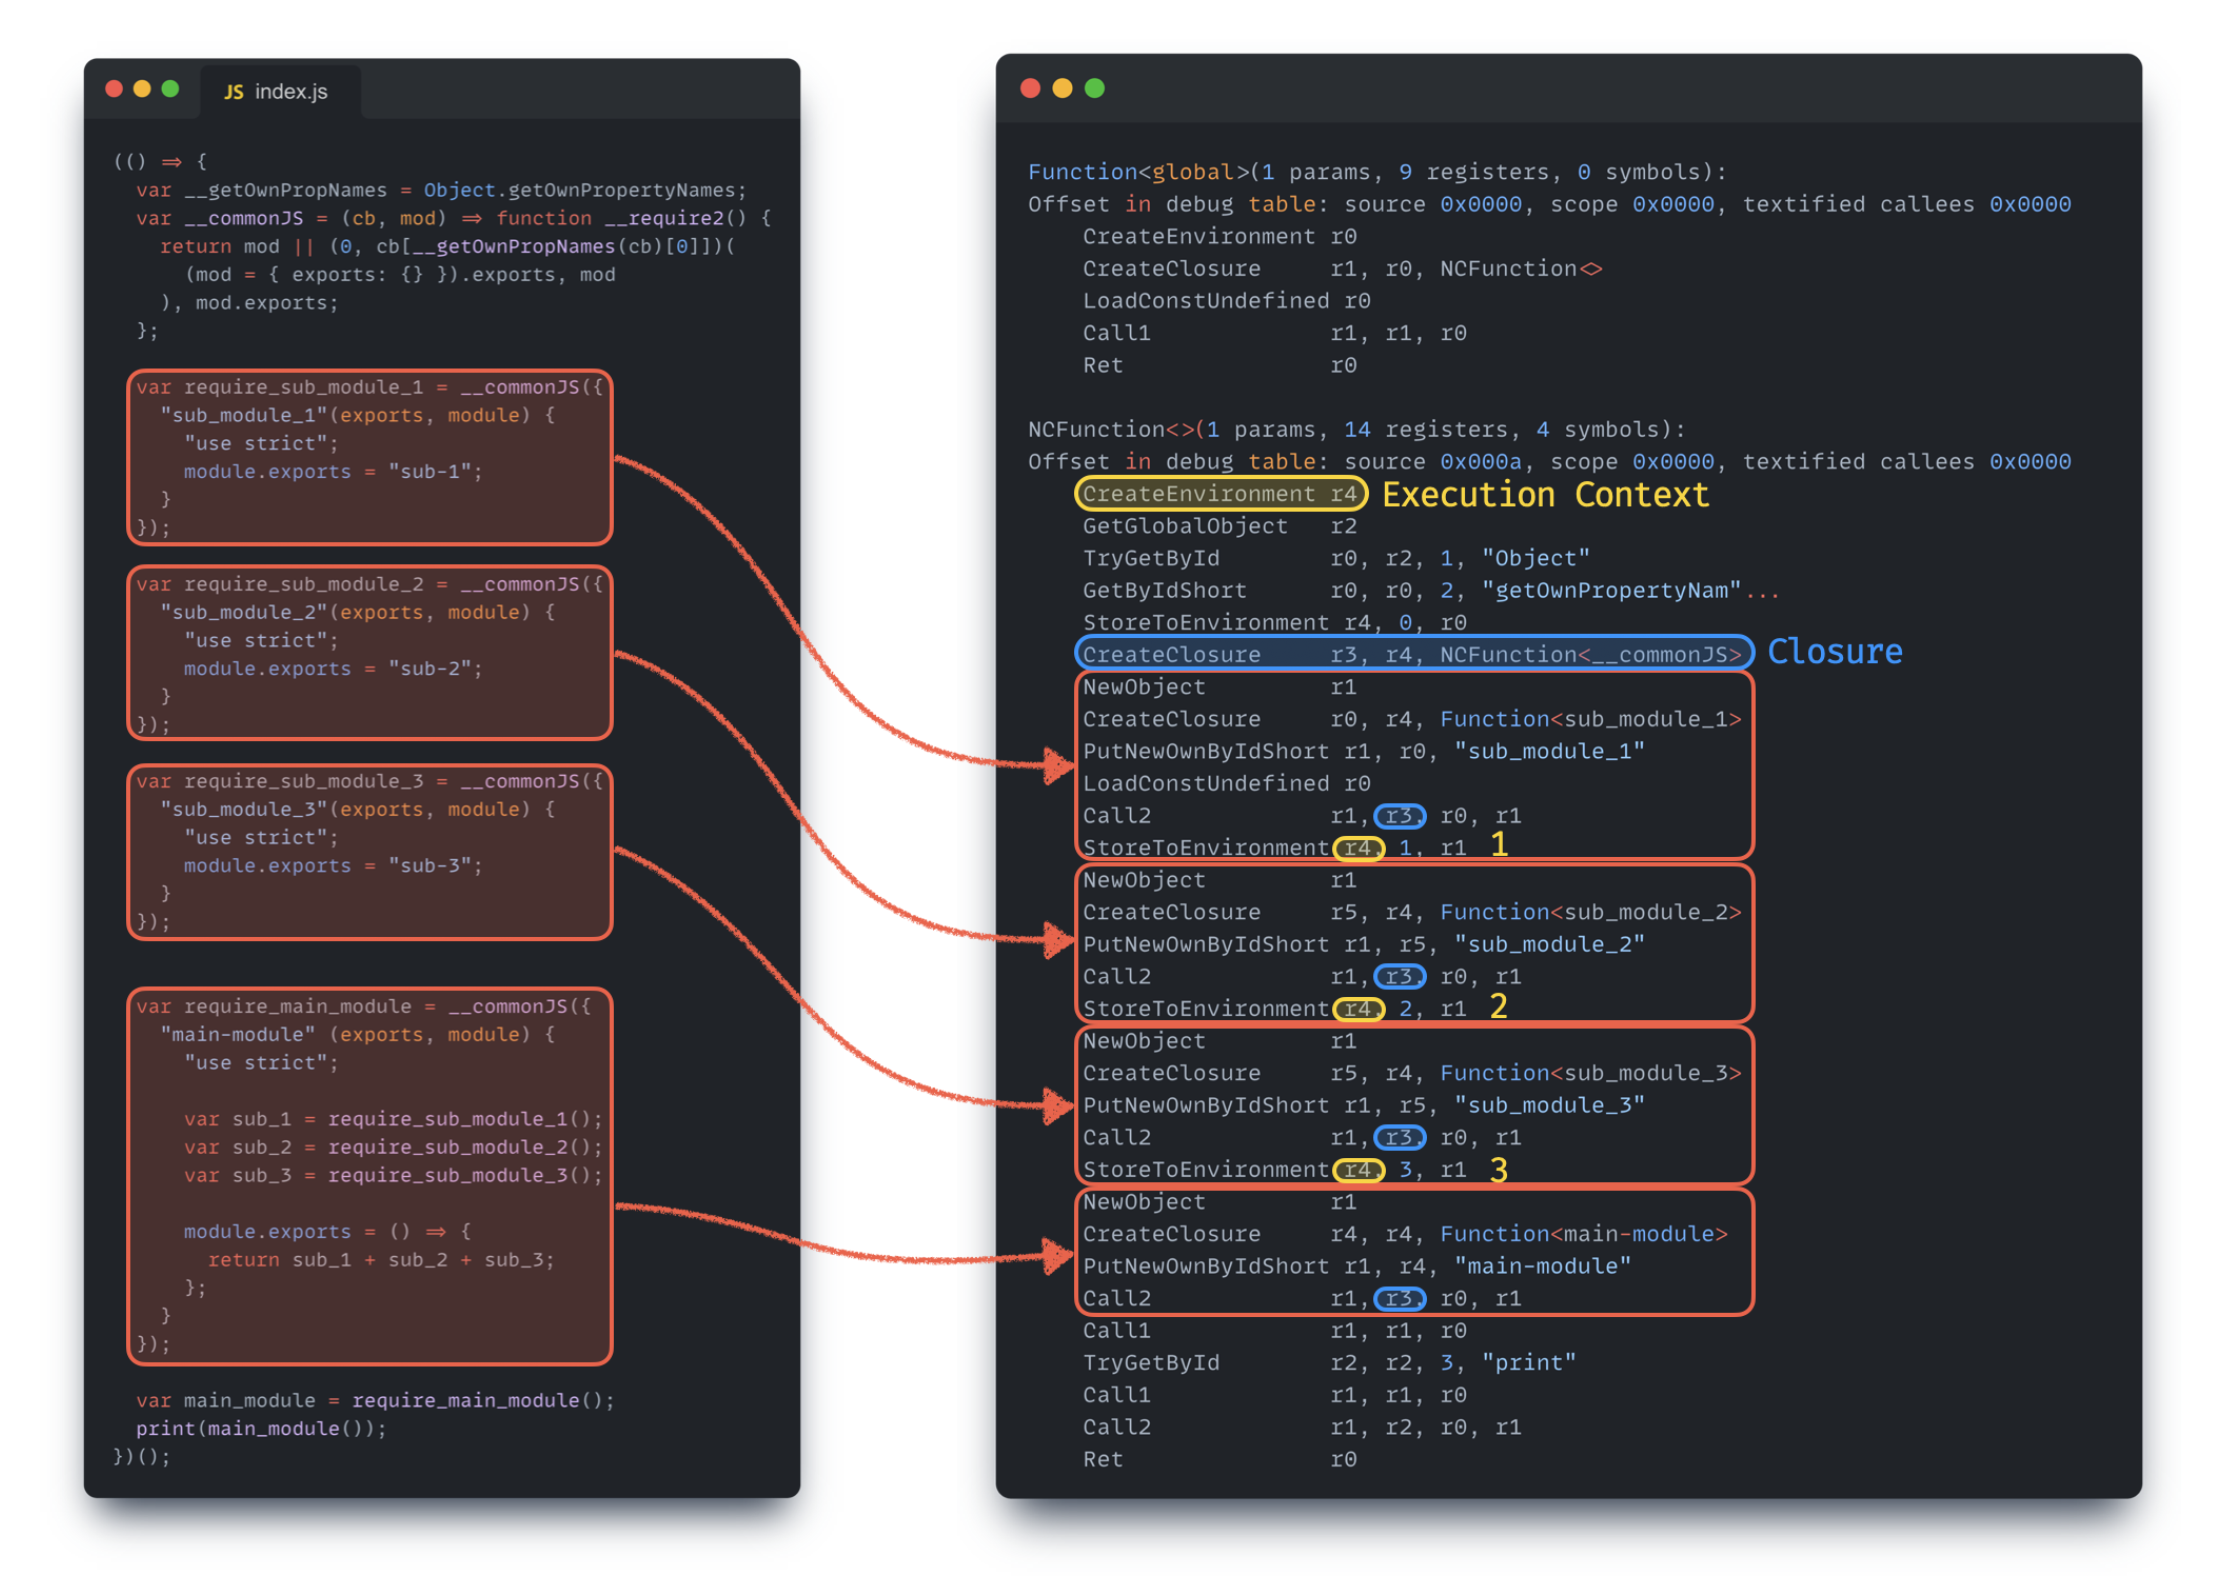
Task: Click the Closure label
Action: tap(1835, 651)
